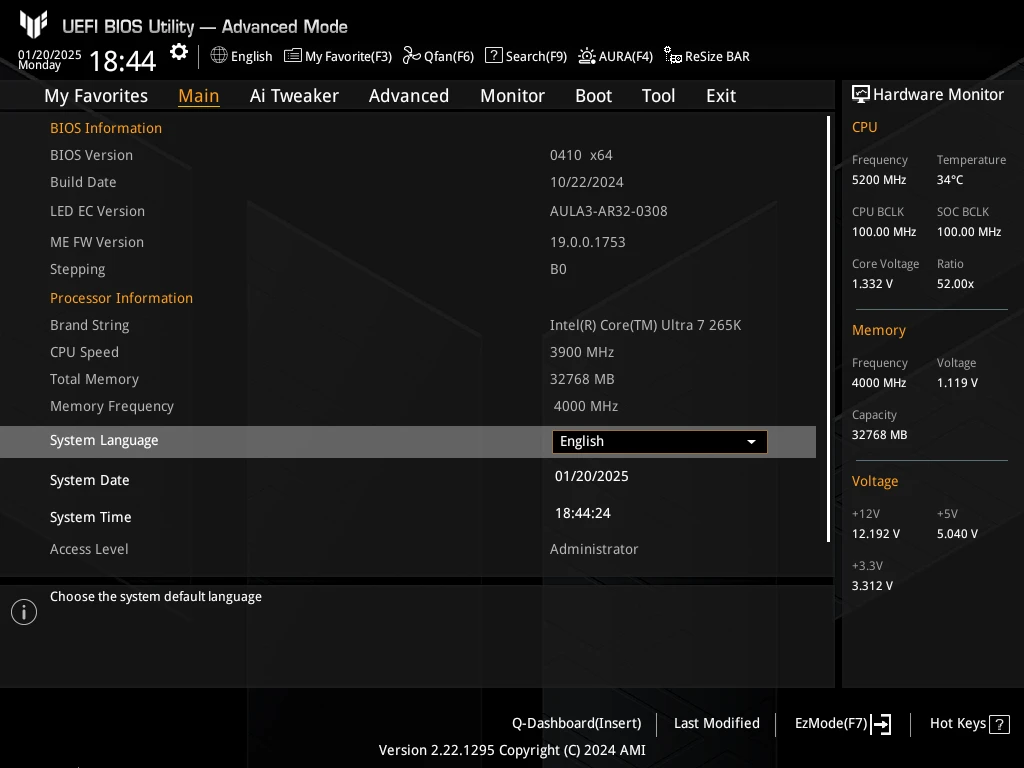1024x768 pixels.
Task: Click the Hardware Monitor screen icon
Action: (861, 95)
